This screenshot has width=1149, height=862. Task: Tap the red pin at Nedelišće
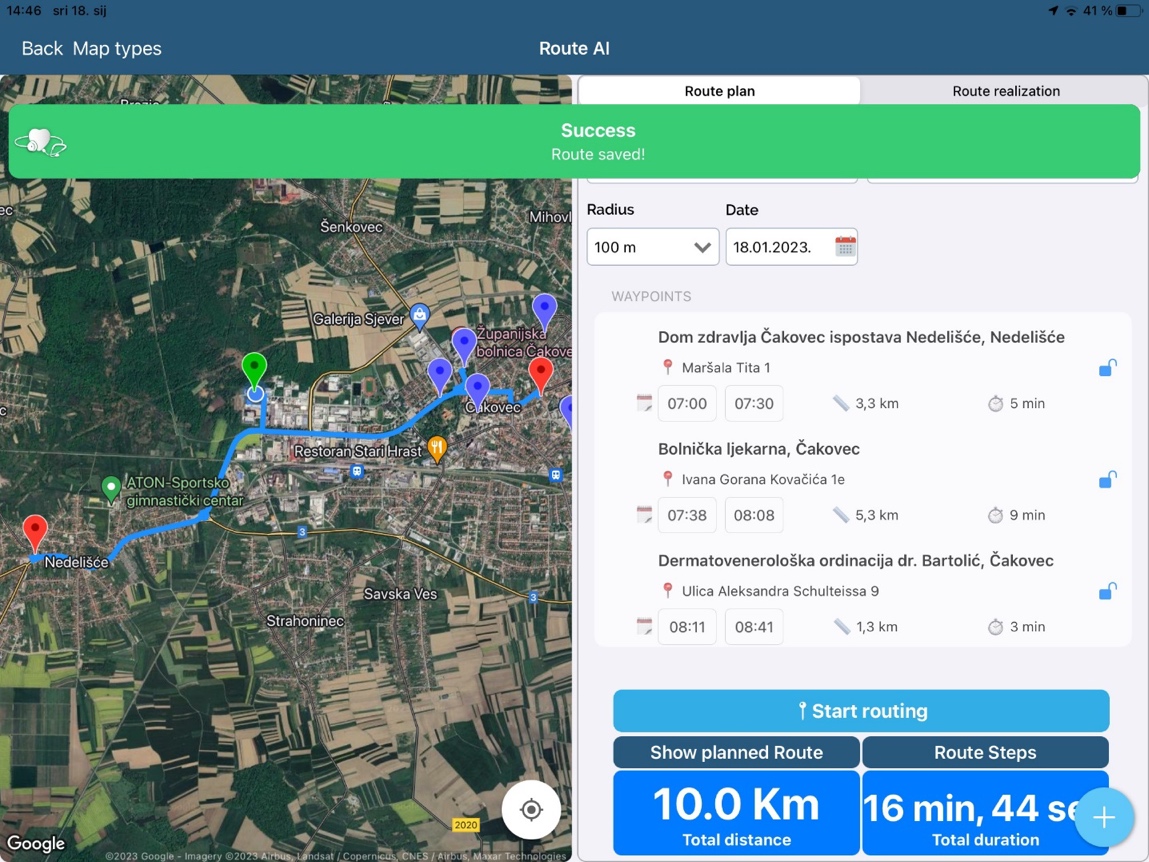click(35, 531)
